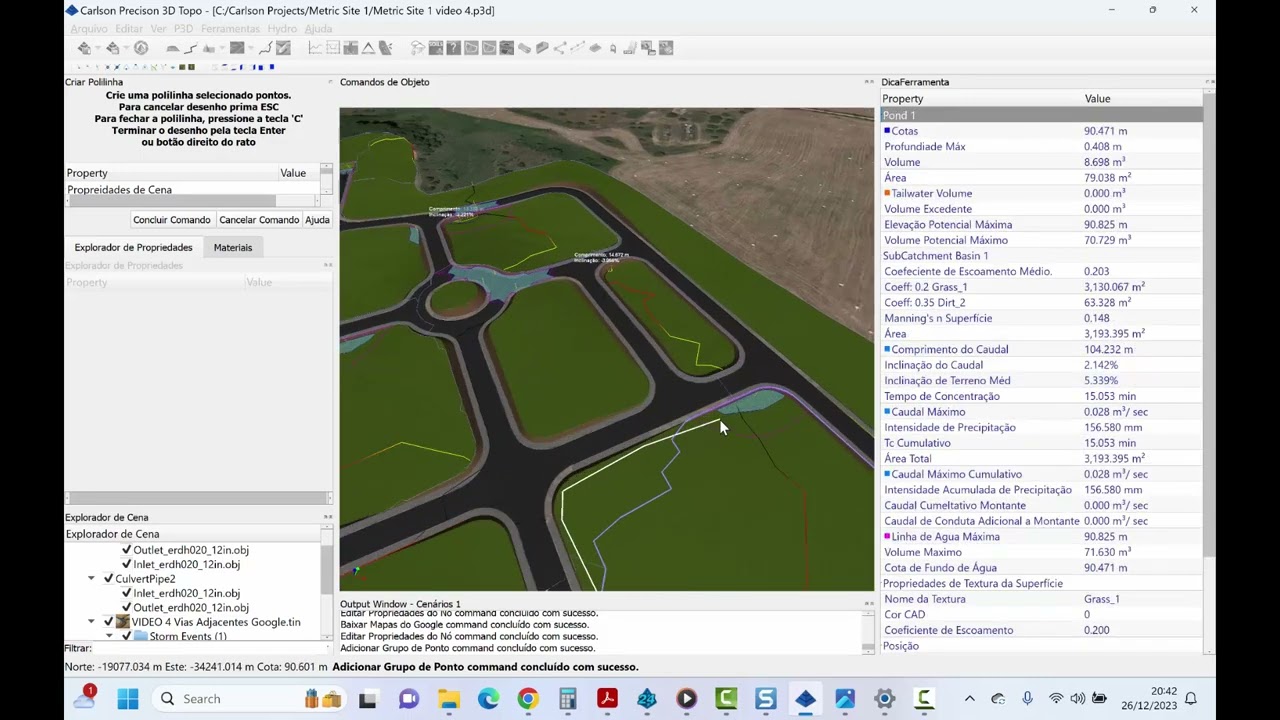Uncheck the Inlet checkbox under CulvertPipe2
The height and width of the screenshot is (720, 1280).
(x=126, y=593)
